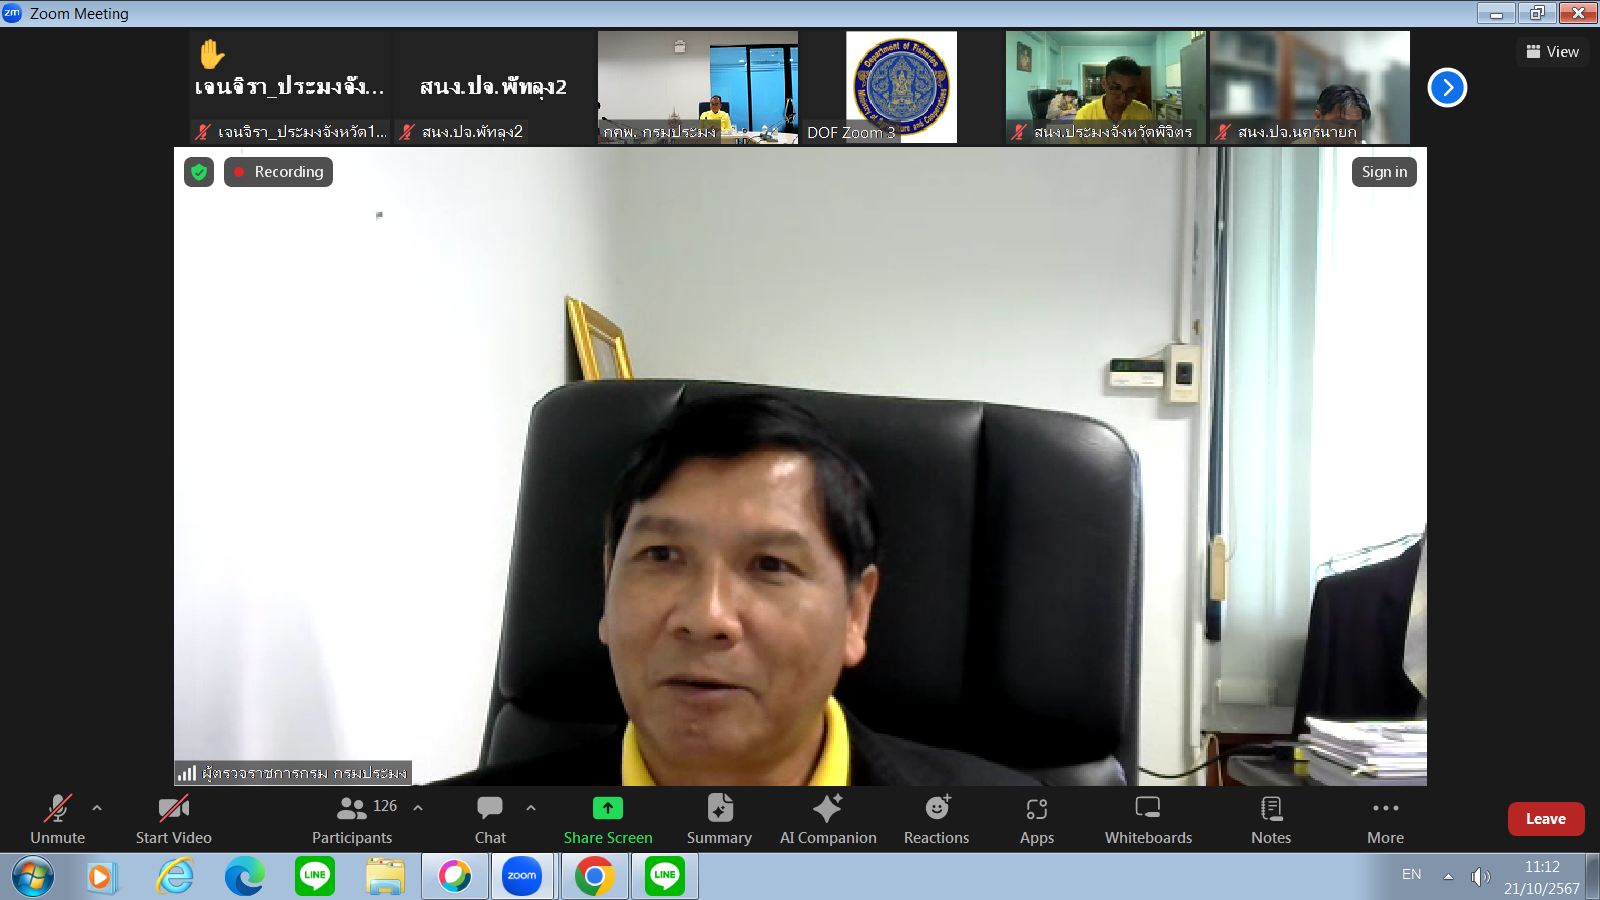Expand the participants options caret
Image resolution: width=1600 pixels, height=900 pixels.
pos(418,808)
